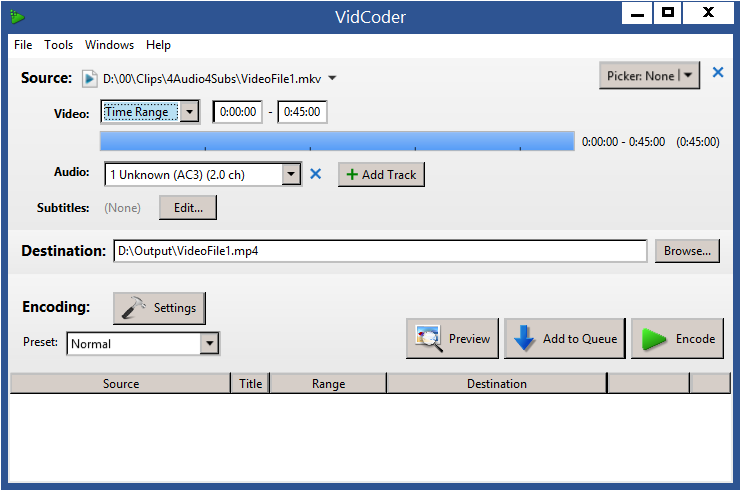This screenshot has height=491, width=741.
Task: Click the start time field 0:00:00
Action: (238, 112)
